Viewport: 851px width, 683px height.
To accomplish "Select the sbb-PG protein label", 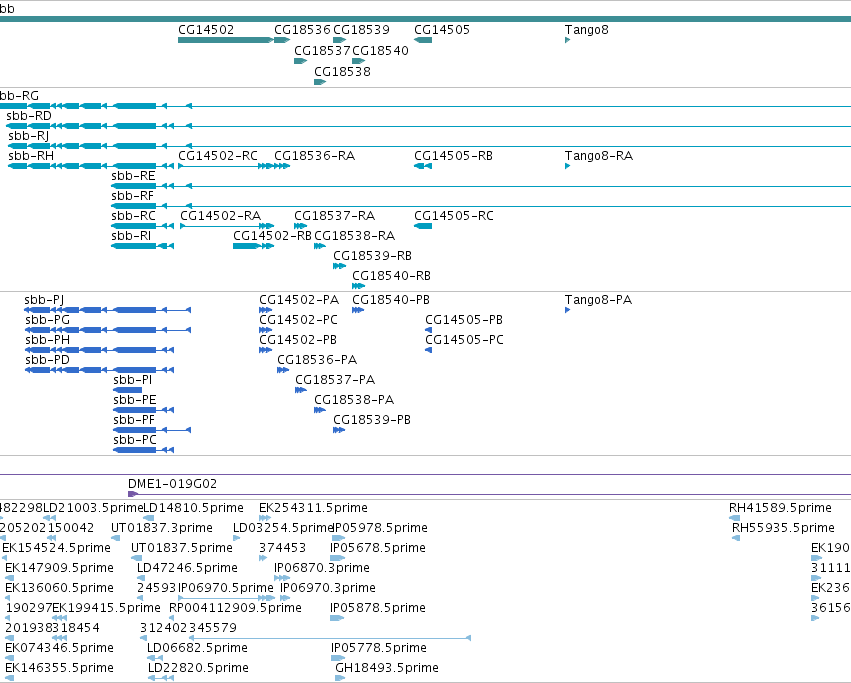I will [x=48, y=320].
